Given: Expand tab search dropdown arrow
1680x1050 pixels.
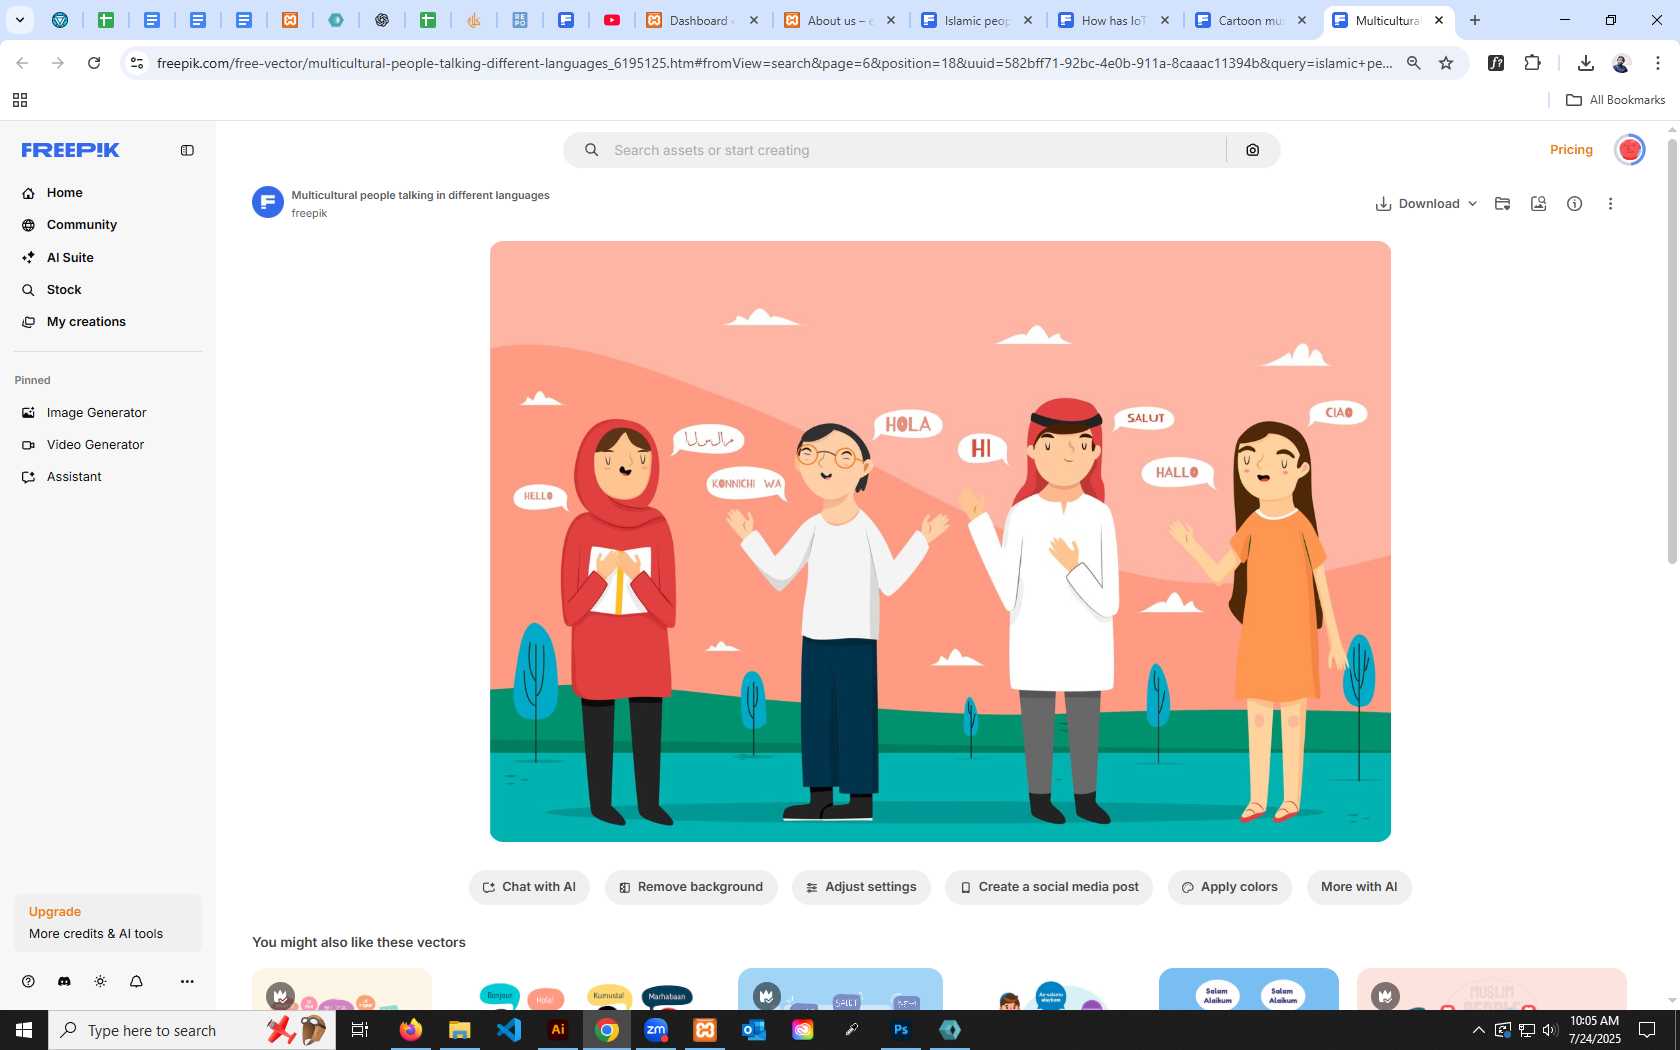Looking at the screenshot, I should tap(19, 20).
